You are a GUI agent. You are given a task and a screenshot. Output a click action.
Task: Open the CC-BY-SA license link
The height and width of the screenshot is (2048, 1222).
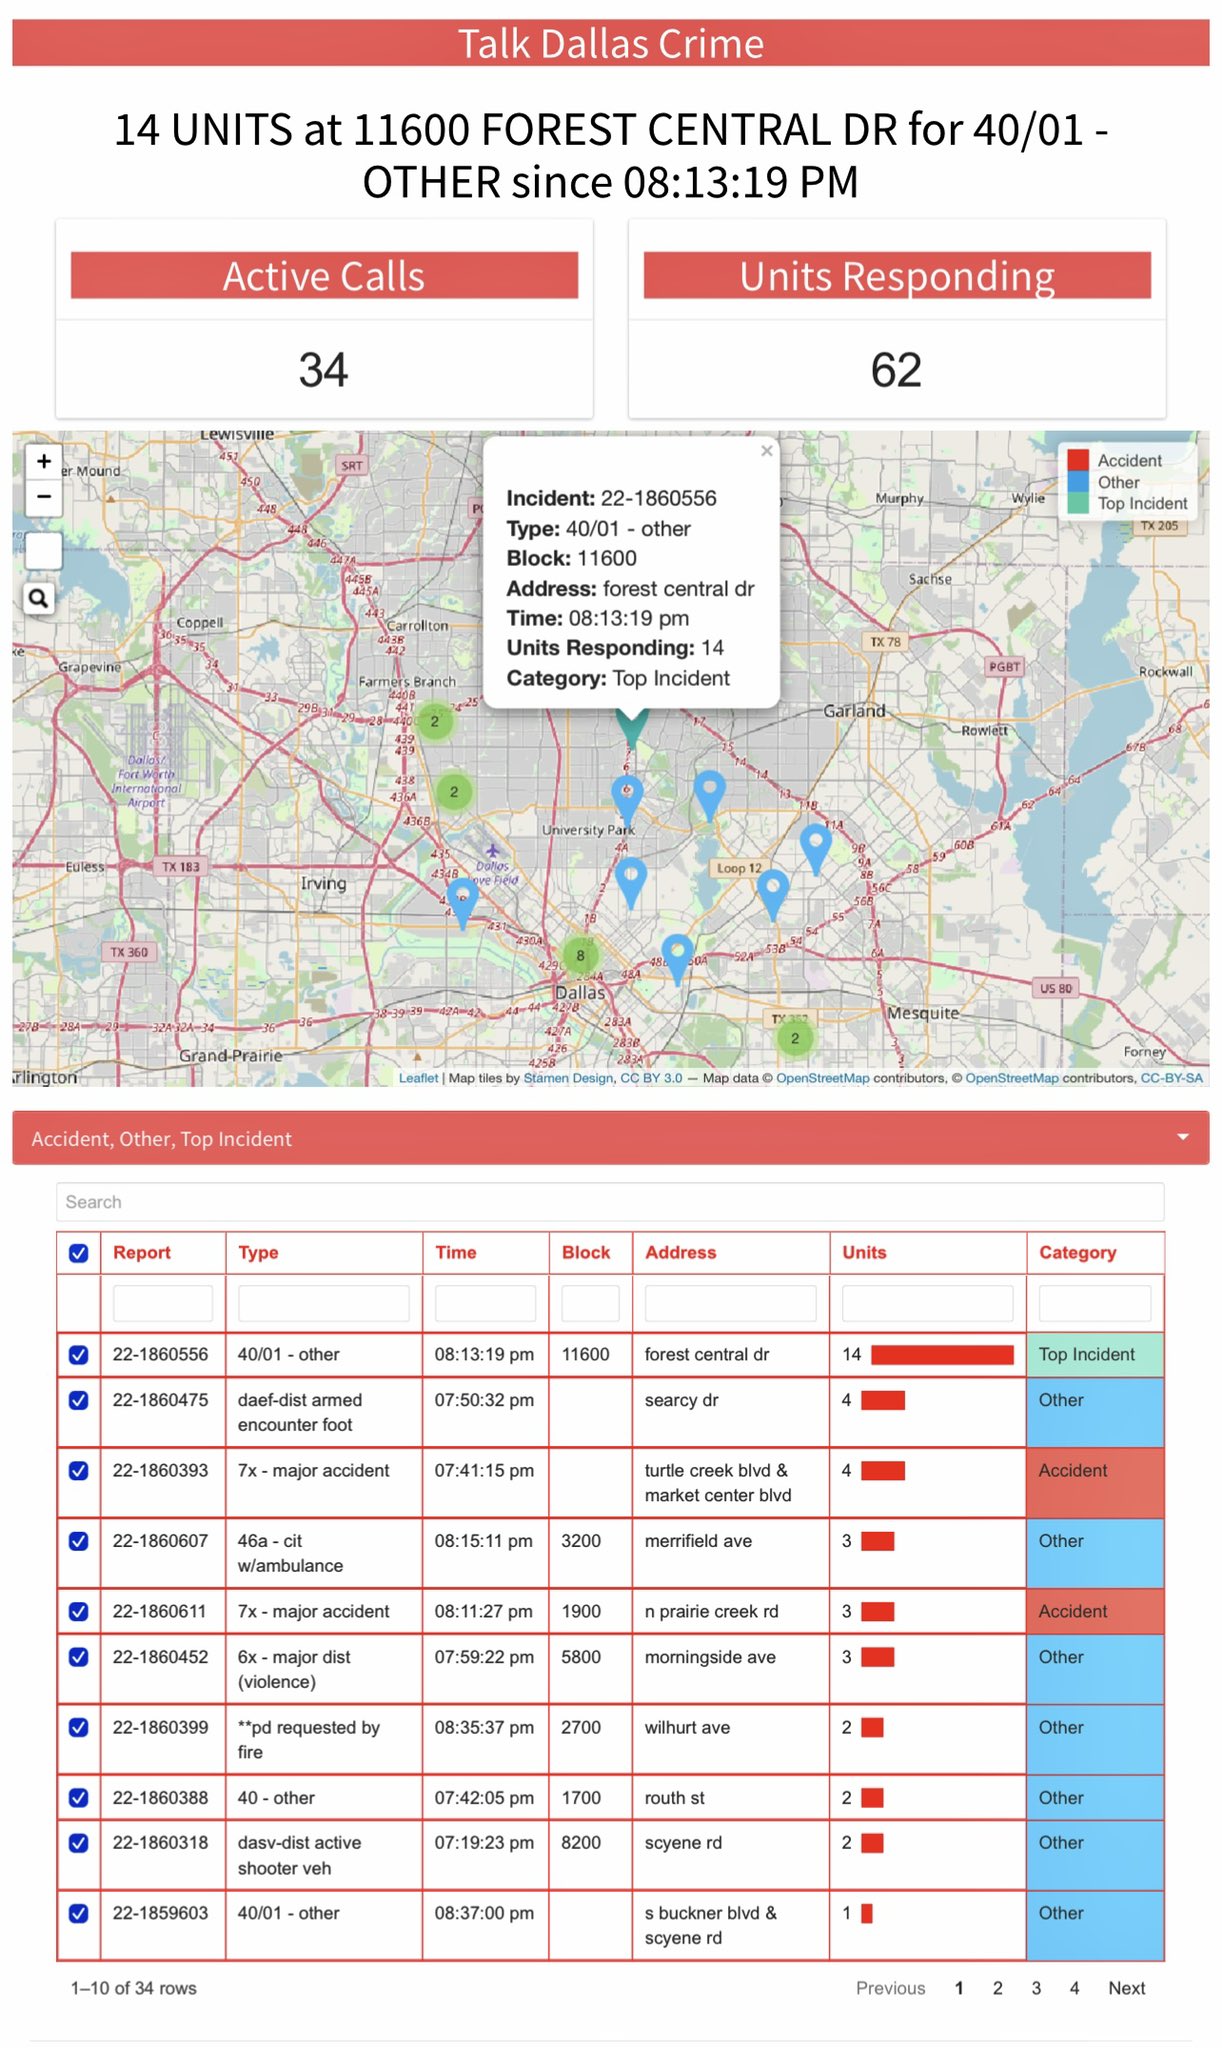[x=1172, y=1078]
